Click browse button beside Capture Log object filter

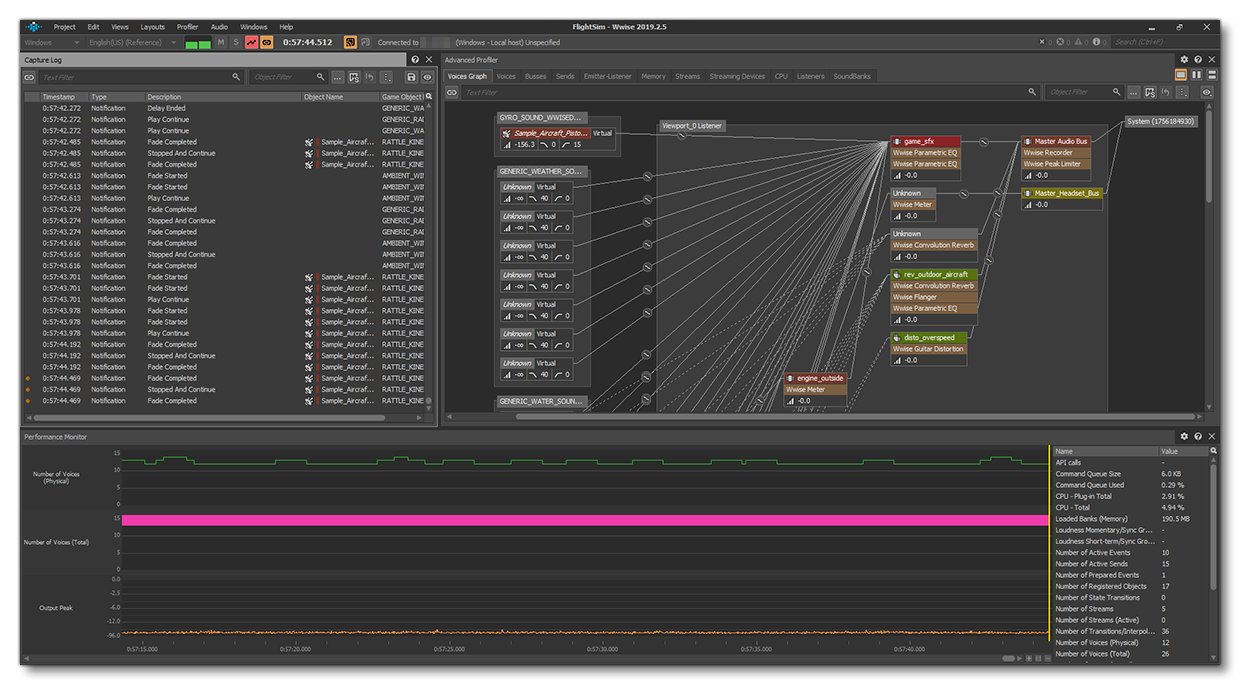[338, 77]
